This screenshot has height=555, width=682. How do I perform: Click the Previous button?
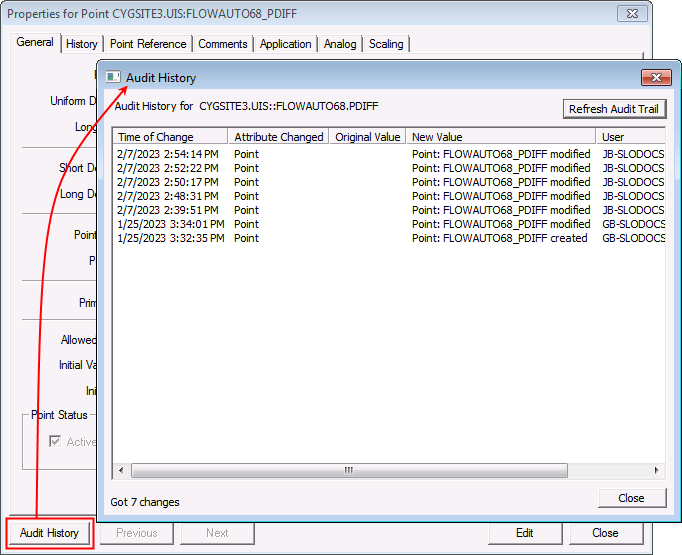tap(137, 533)
